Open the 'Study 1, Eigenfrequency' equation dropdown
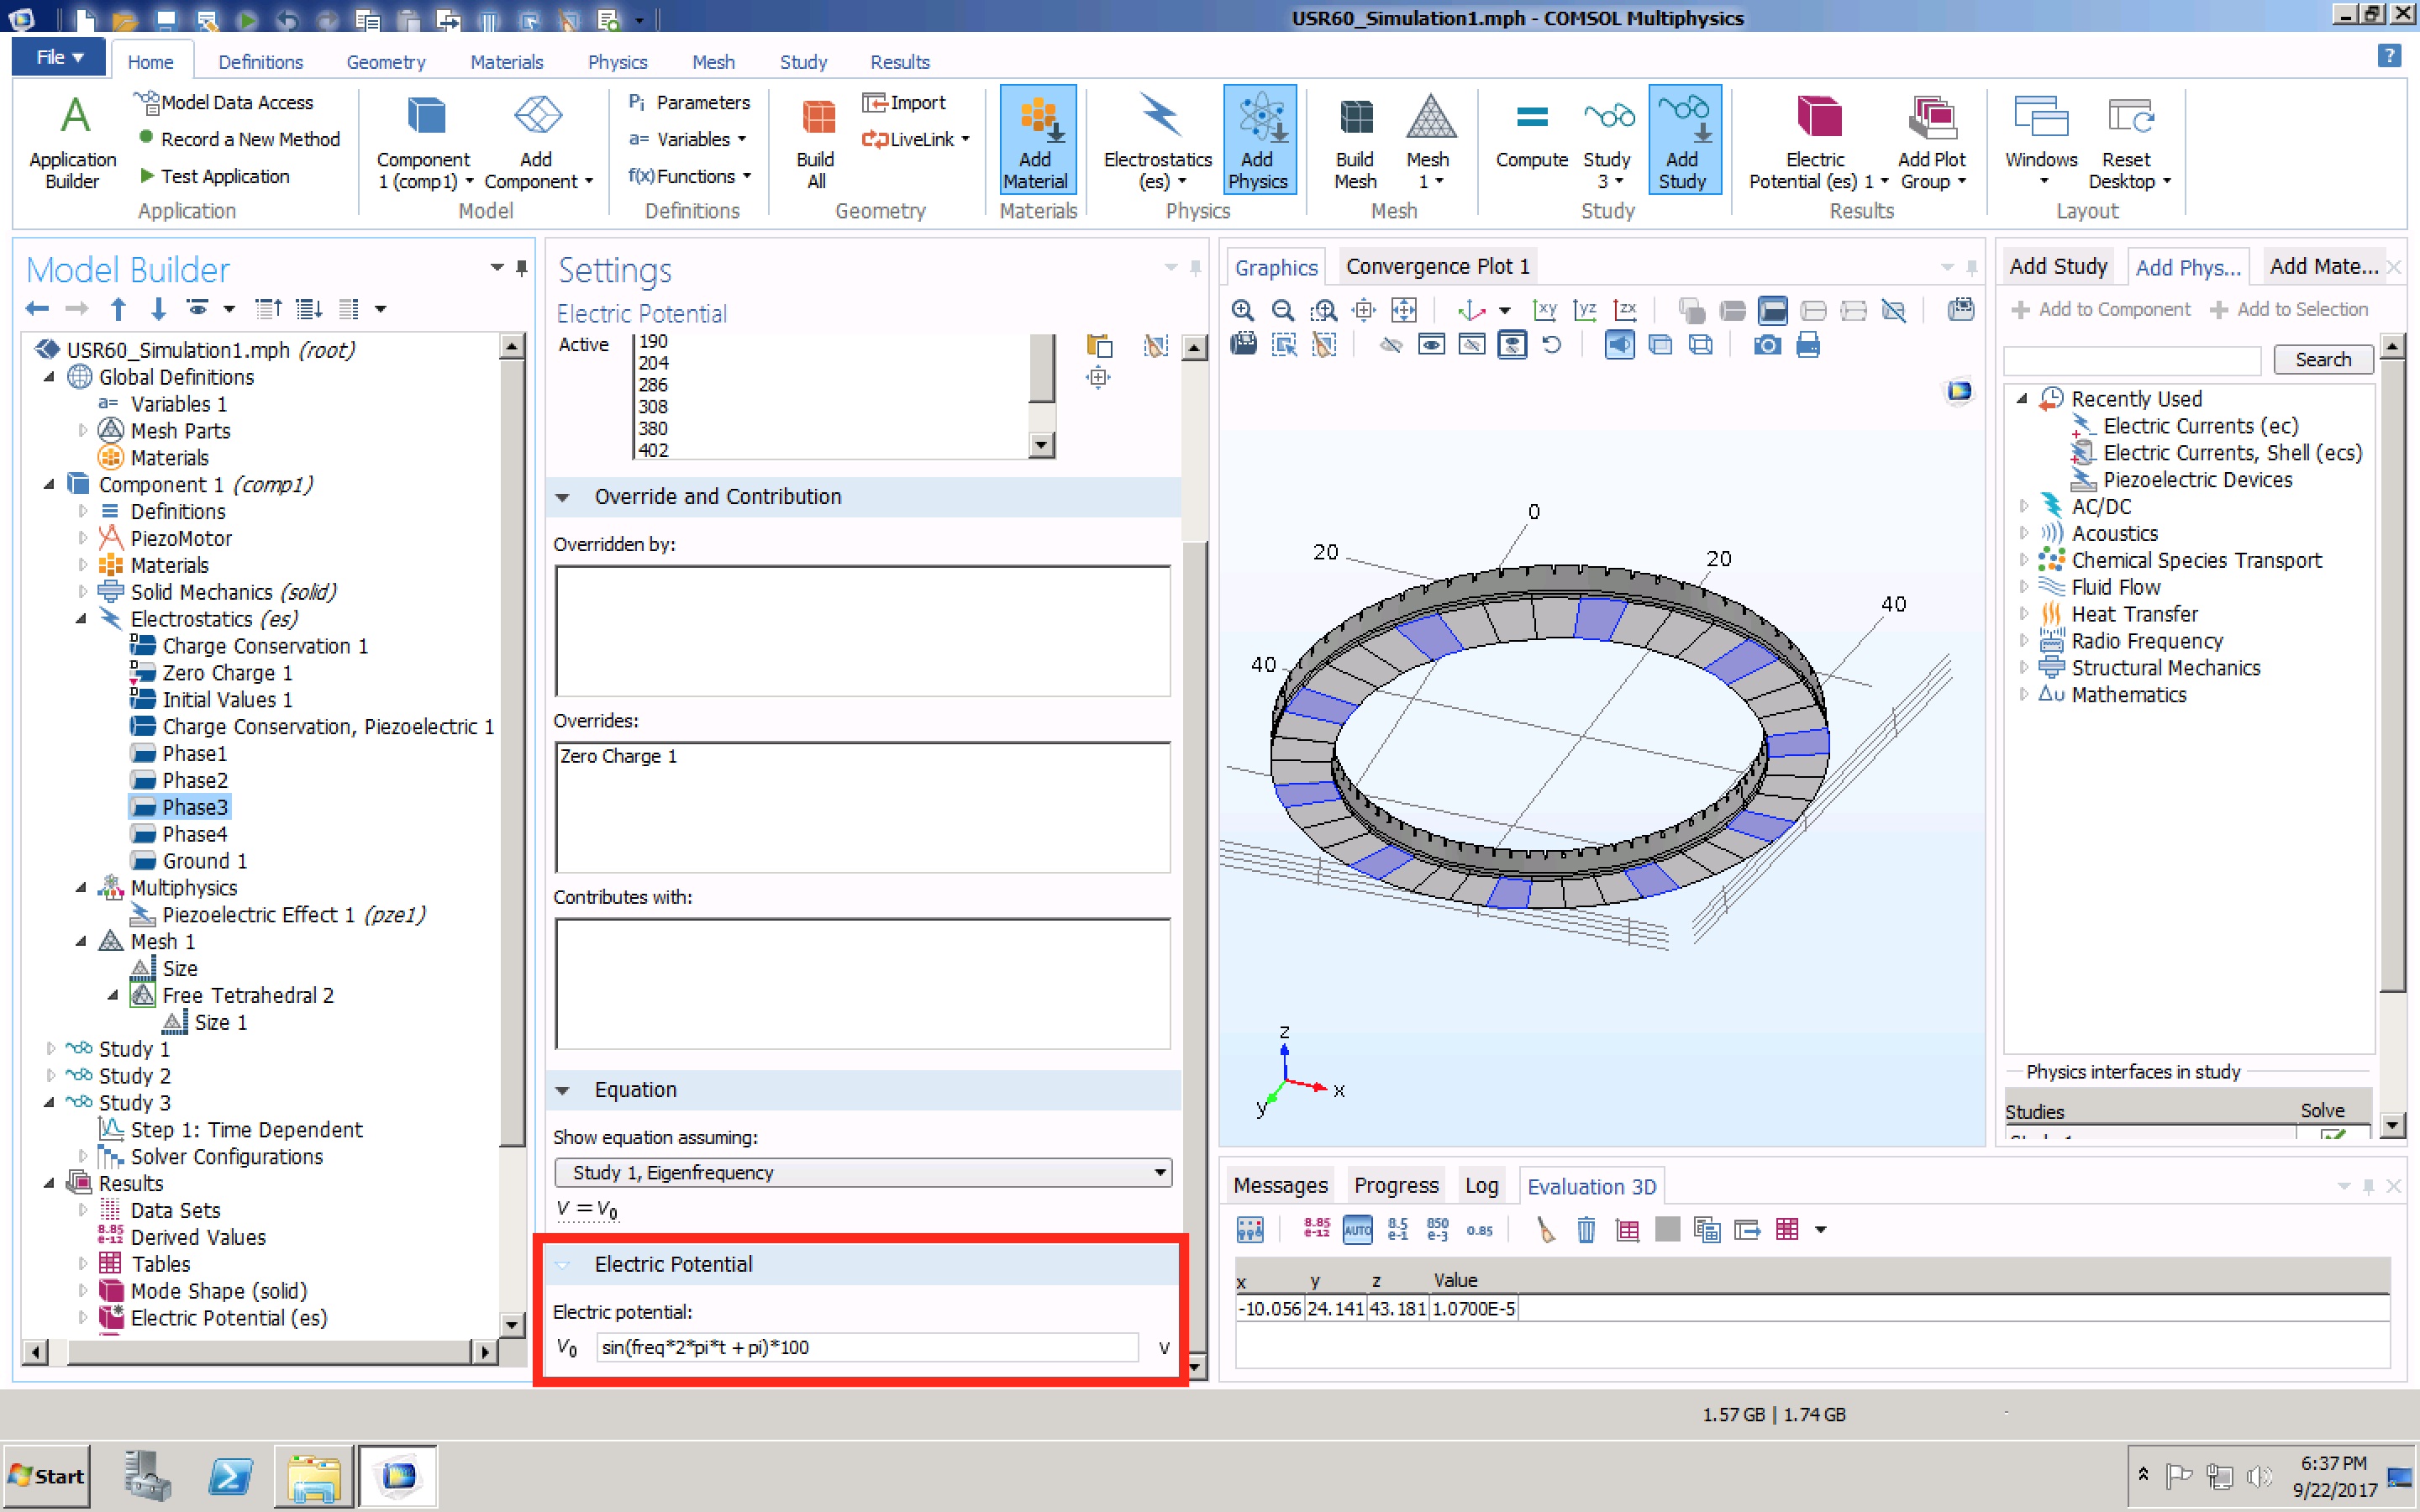The width and height of the screenshot is (2420, 1512). pos(863,1172)
